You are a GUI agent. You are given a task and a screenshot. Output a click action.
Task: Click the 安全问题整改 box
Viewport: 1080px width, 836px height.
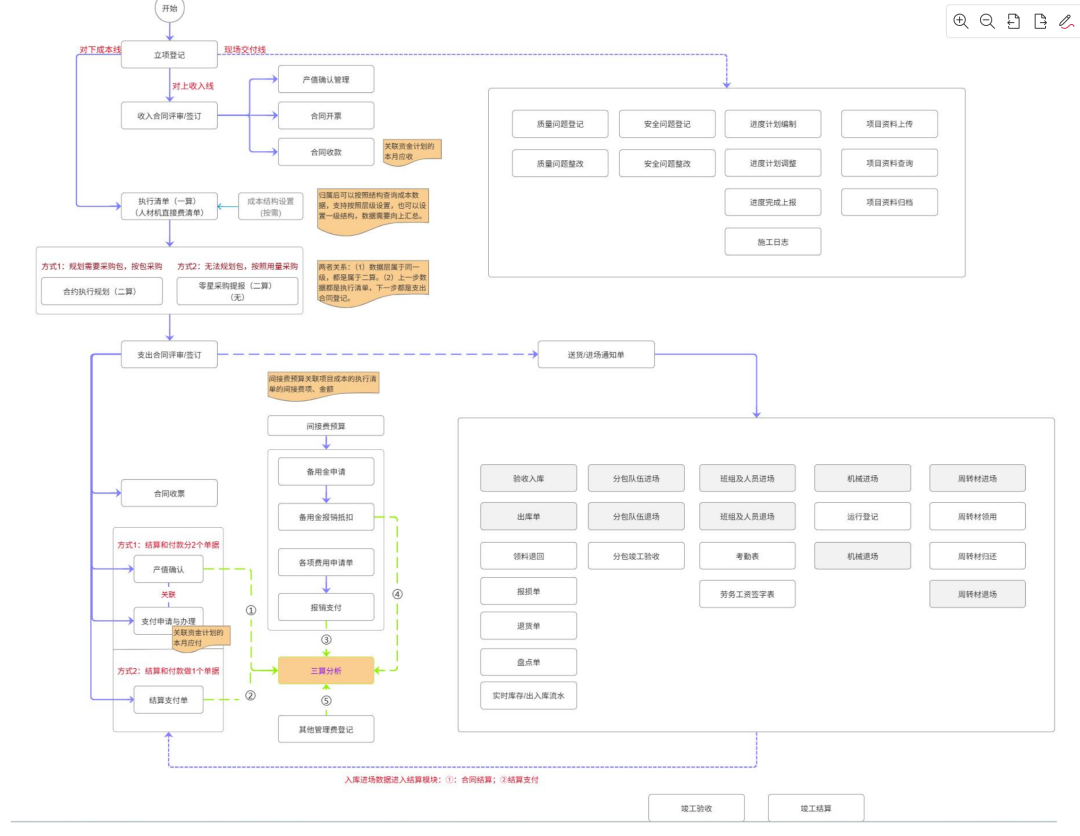click(667, 163)
